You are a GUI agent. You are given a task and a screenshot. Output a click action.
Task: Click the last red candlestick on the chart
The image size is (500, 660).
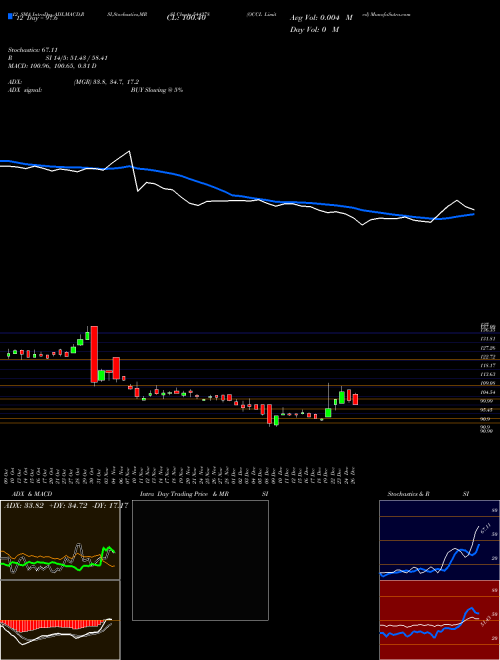[x=355, y=399]
